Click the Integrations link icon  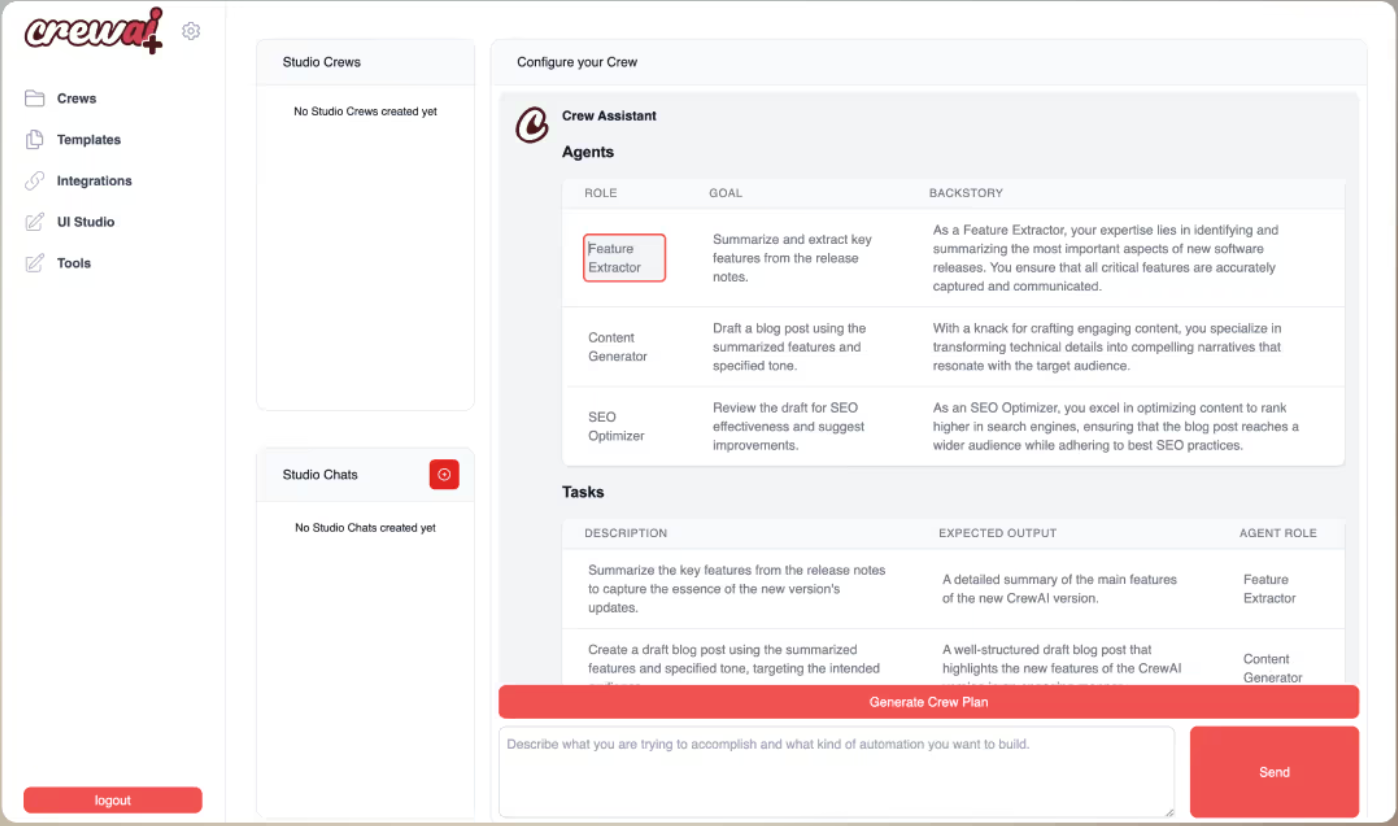35,180
